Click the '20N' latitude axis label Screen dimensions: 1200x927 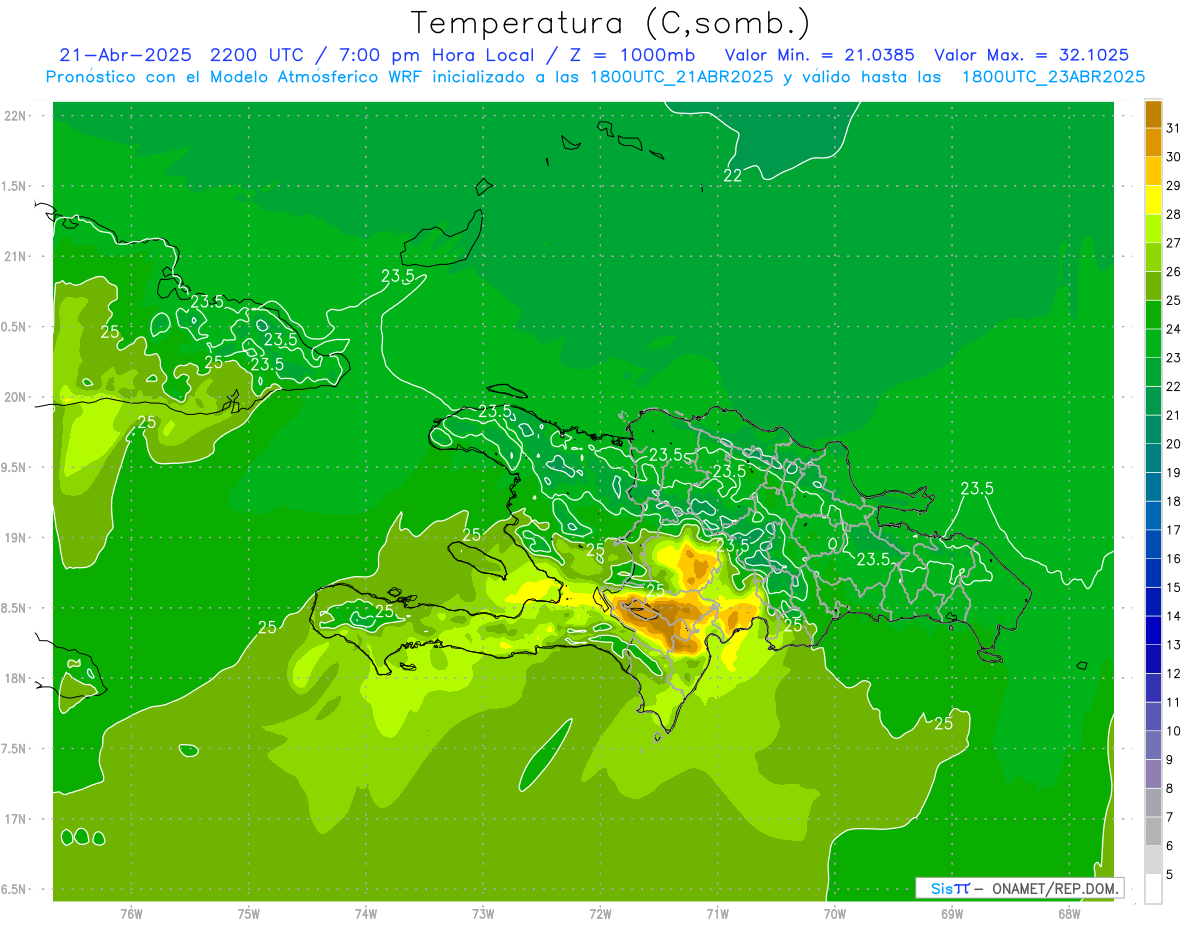click(16, 397)
